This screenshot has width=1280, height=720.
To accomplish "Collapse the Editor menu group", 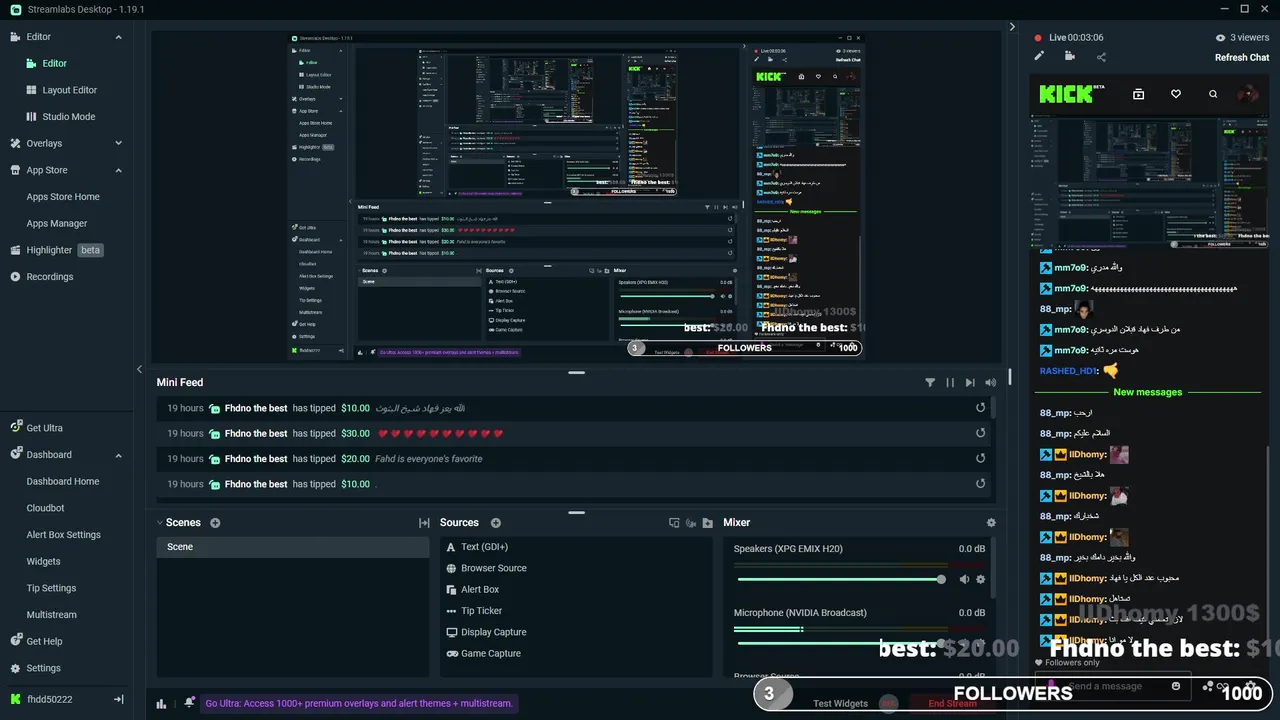I will click(x=118, y=37).
